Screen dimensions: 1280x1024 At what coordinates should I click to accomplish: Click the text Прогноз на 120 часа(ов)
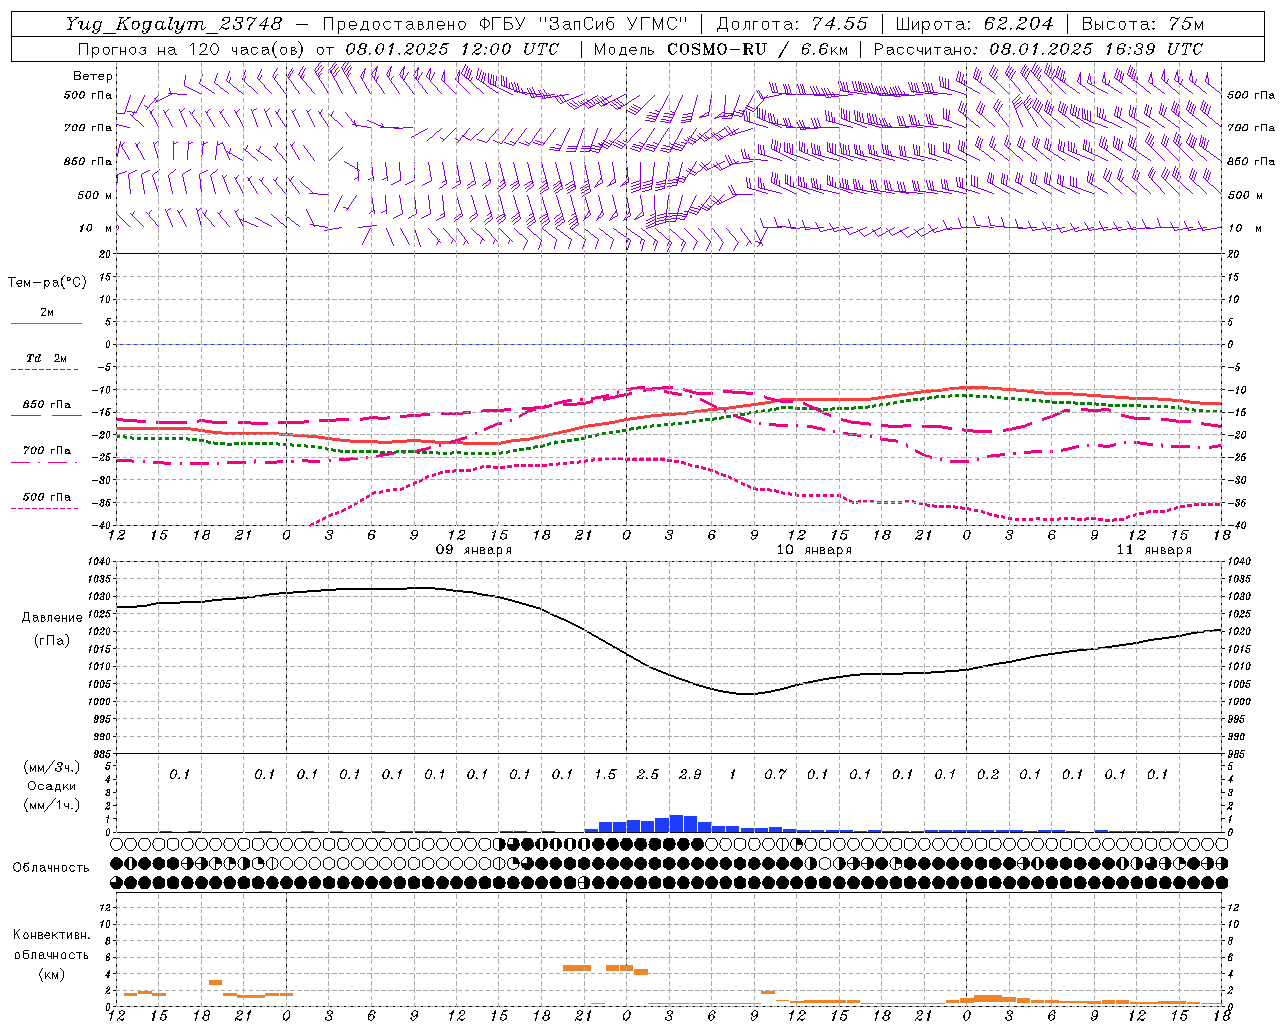coord(193,49)
